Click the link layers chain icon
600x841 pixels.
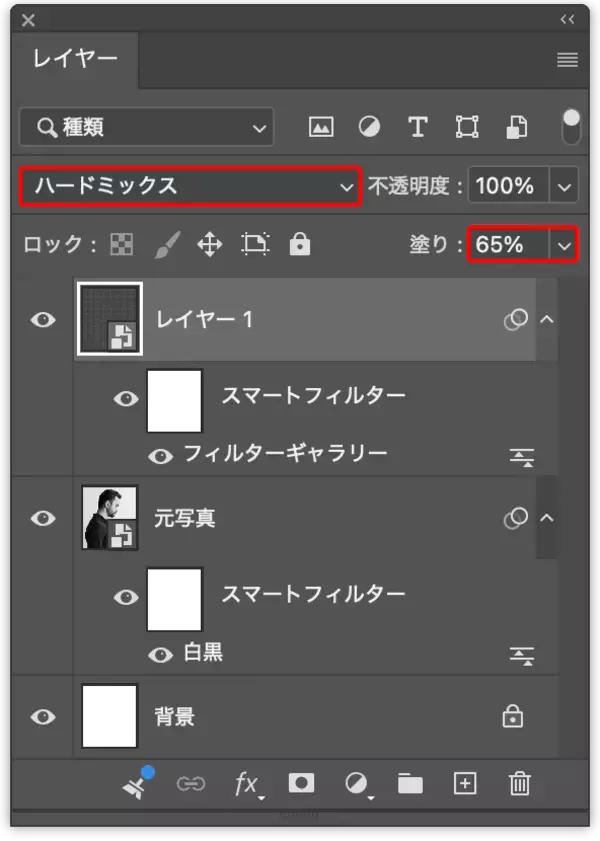(x=191, y=784)
